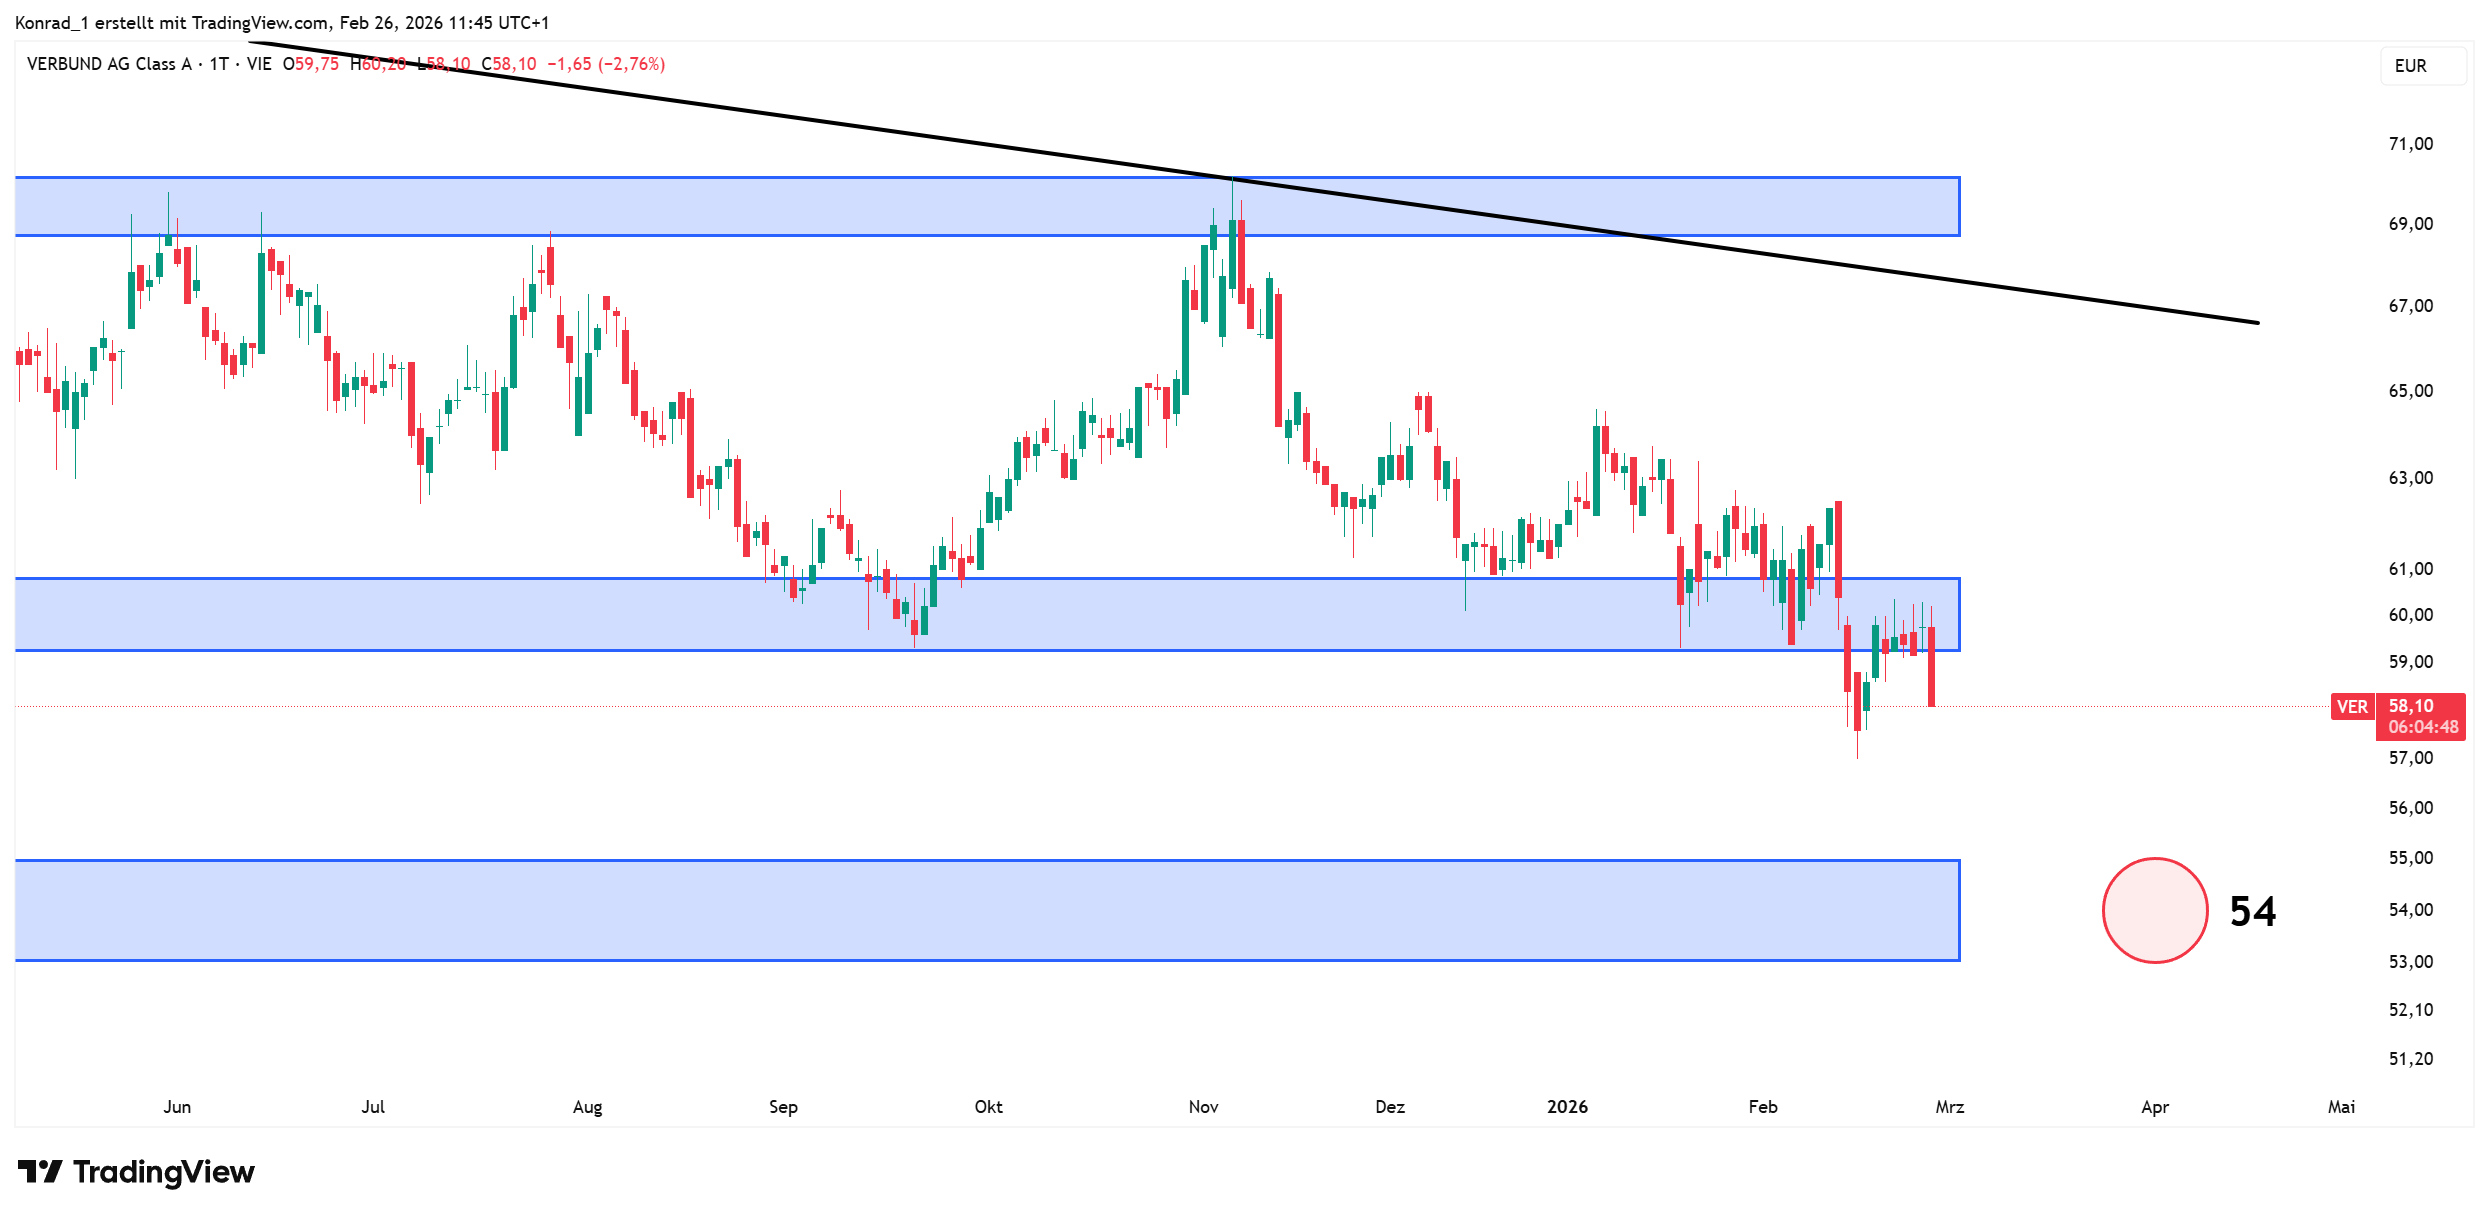The width and height of the screenshot is (2489, 1217).
Task: Click the red VER ticker tag
Action: pyautogui.click(x=2351, y=707)
